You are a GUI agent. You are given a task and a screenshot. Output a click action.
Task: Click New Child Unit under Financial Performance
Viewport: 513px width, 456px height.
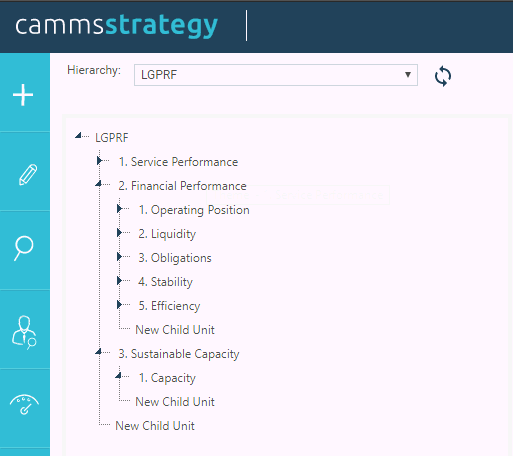click(175, 330)
